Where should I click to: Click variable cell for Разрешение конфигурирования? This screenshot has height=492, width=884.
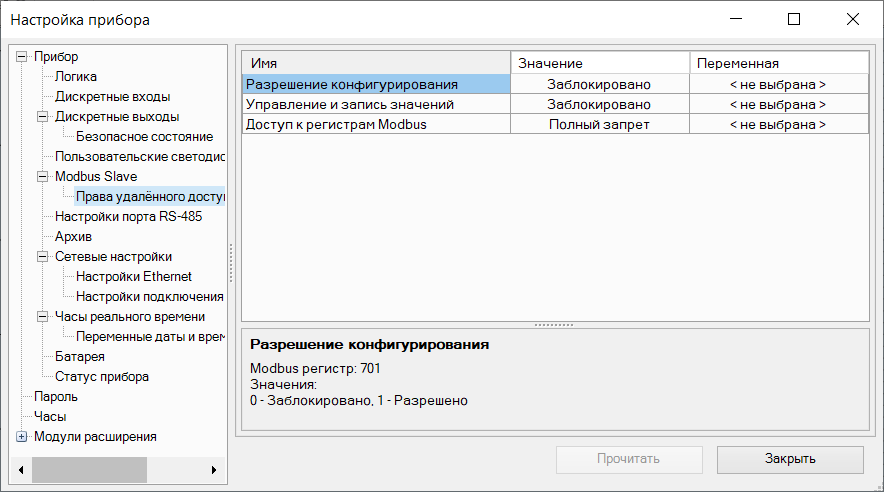[x=778, y=85]
